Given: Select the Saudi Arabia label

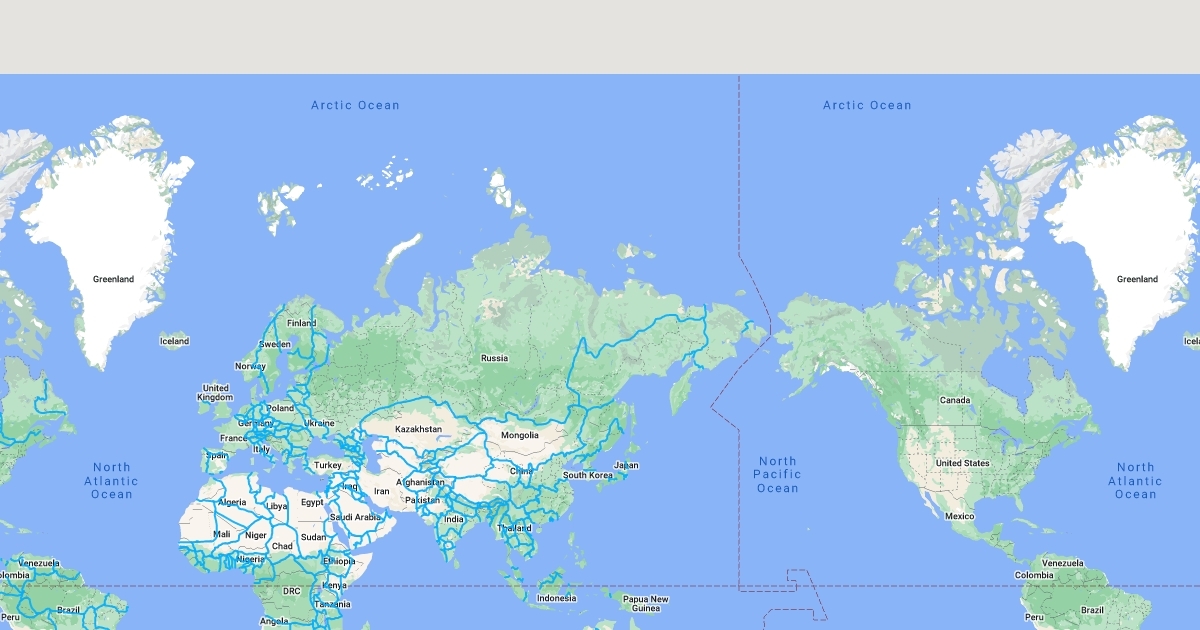Looking at the screenshot, I should click(x=356, y=517).
